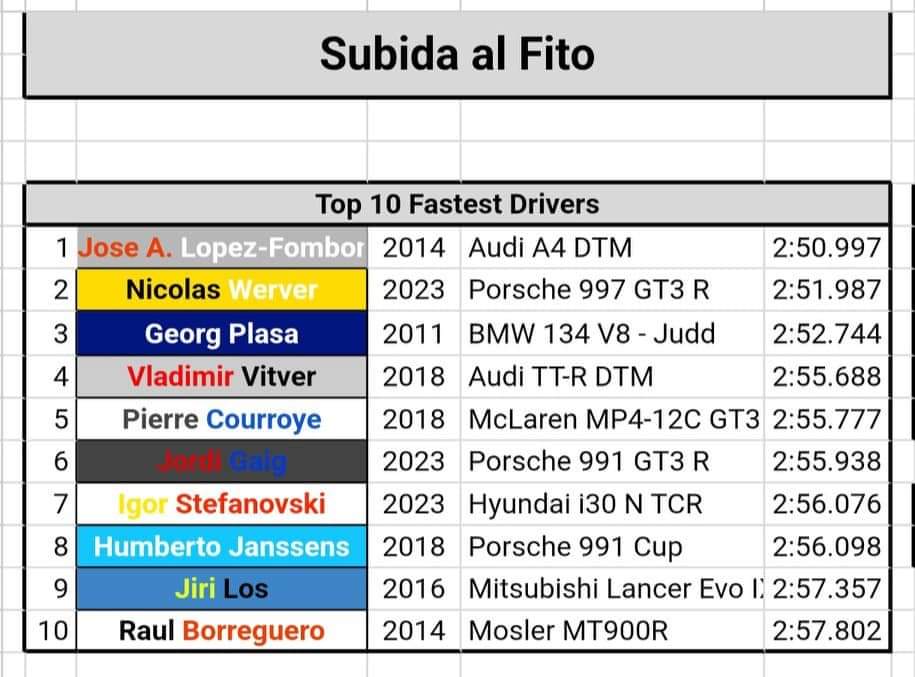Click the Subida al Fito title cell
The height and width of the screenshot is (677, 915).
[x=457, y=53]
